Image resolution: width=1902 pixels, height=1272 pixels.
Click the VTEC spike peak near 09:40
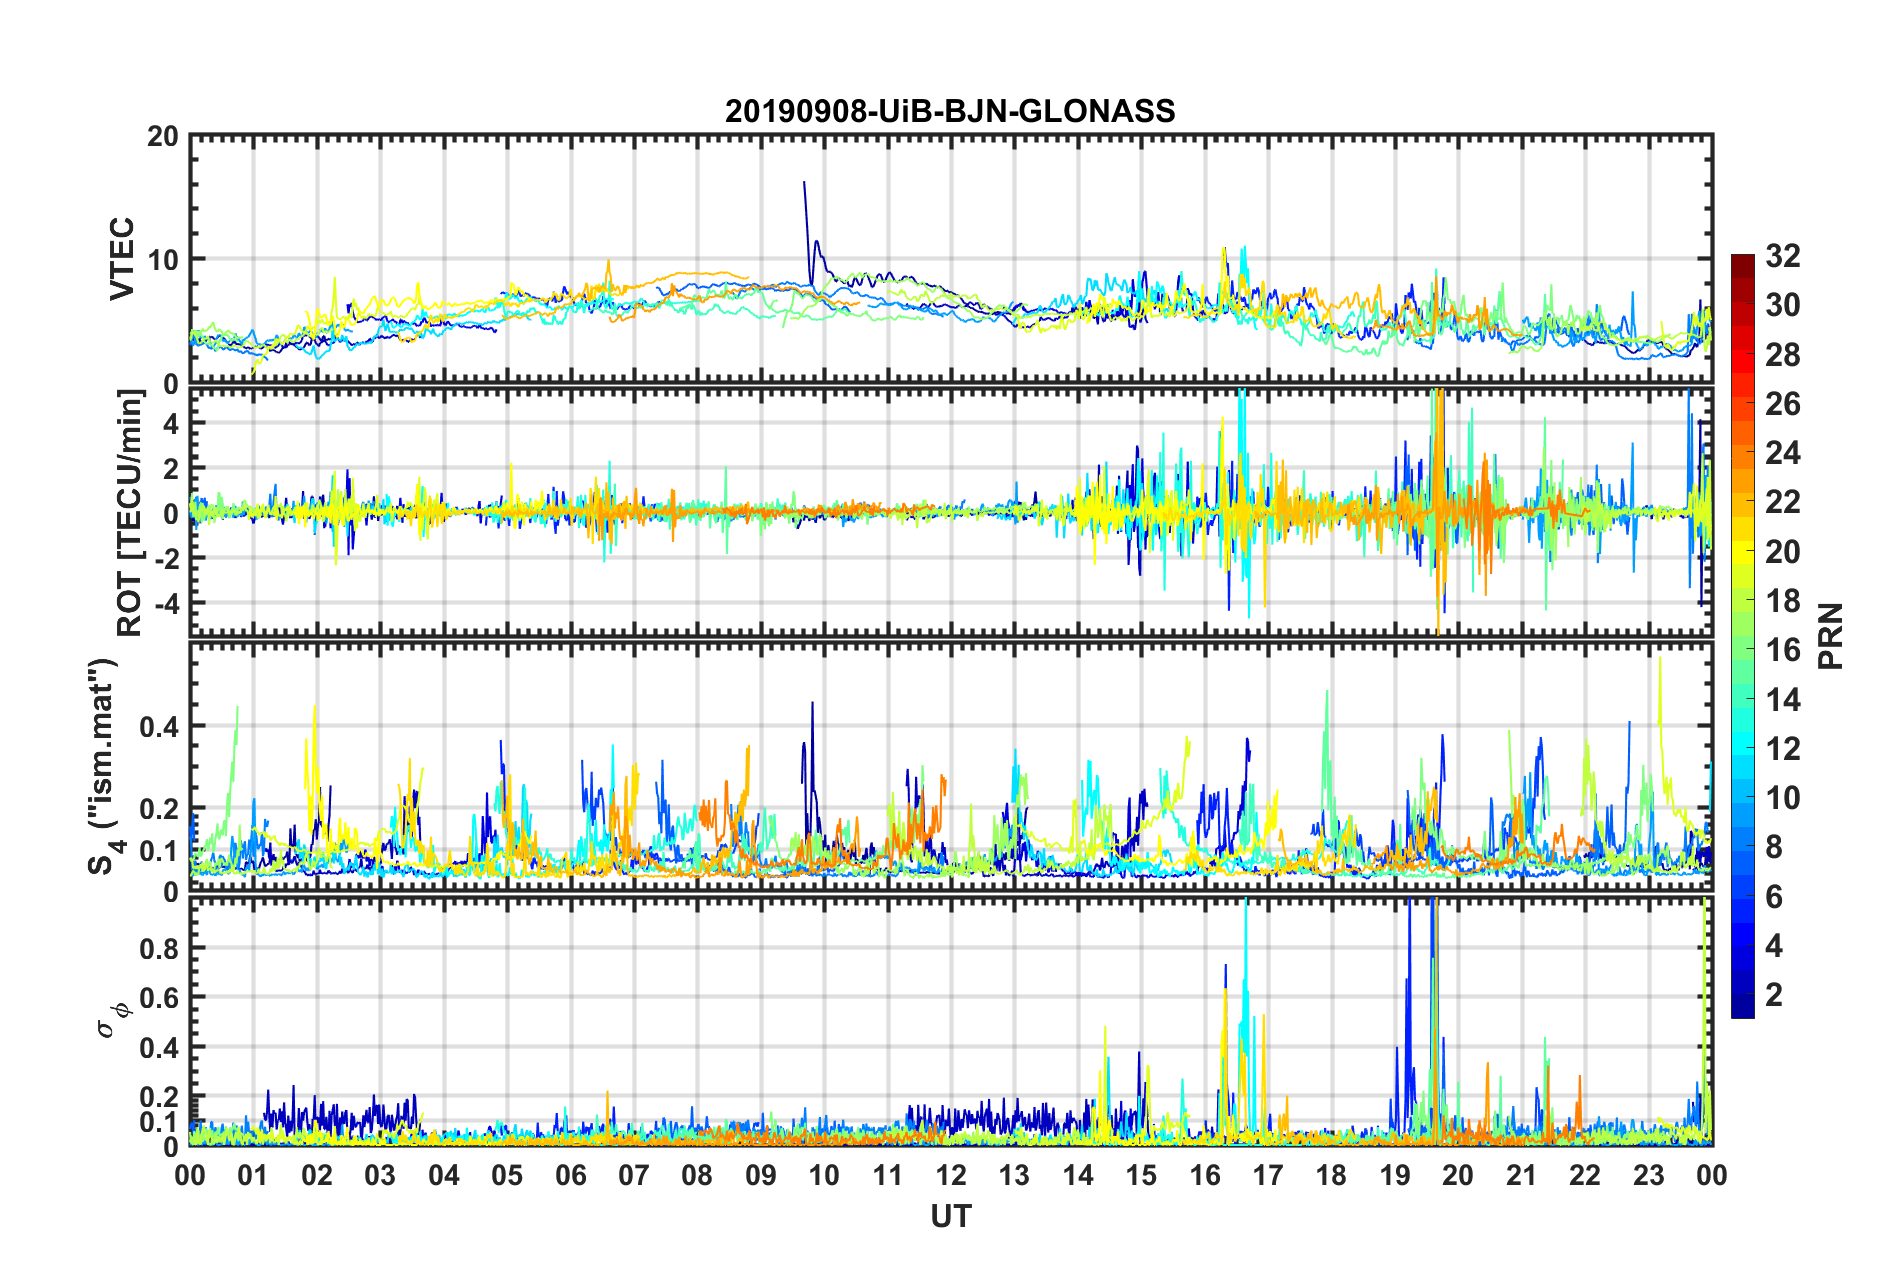pyautogui.click(x=804, y=183)
